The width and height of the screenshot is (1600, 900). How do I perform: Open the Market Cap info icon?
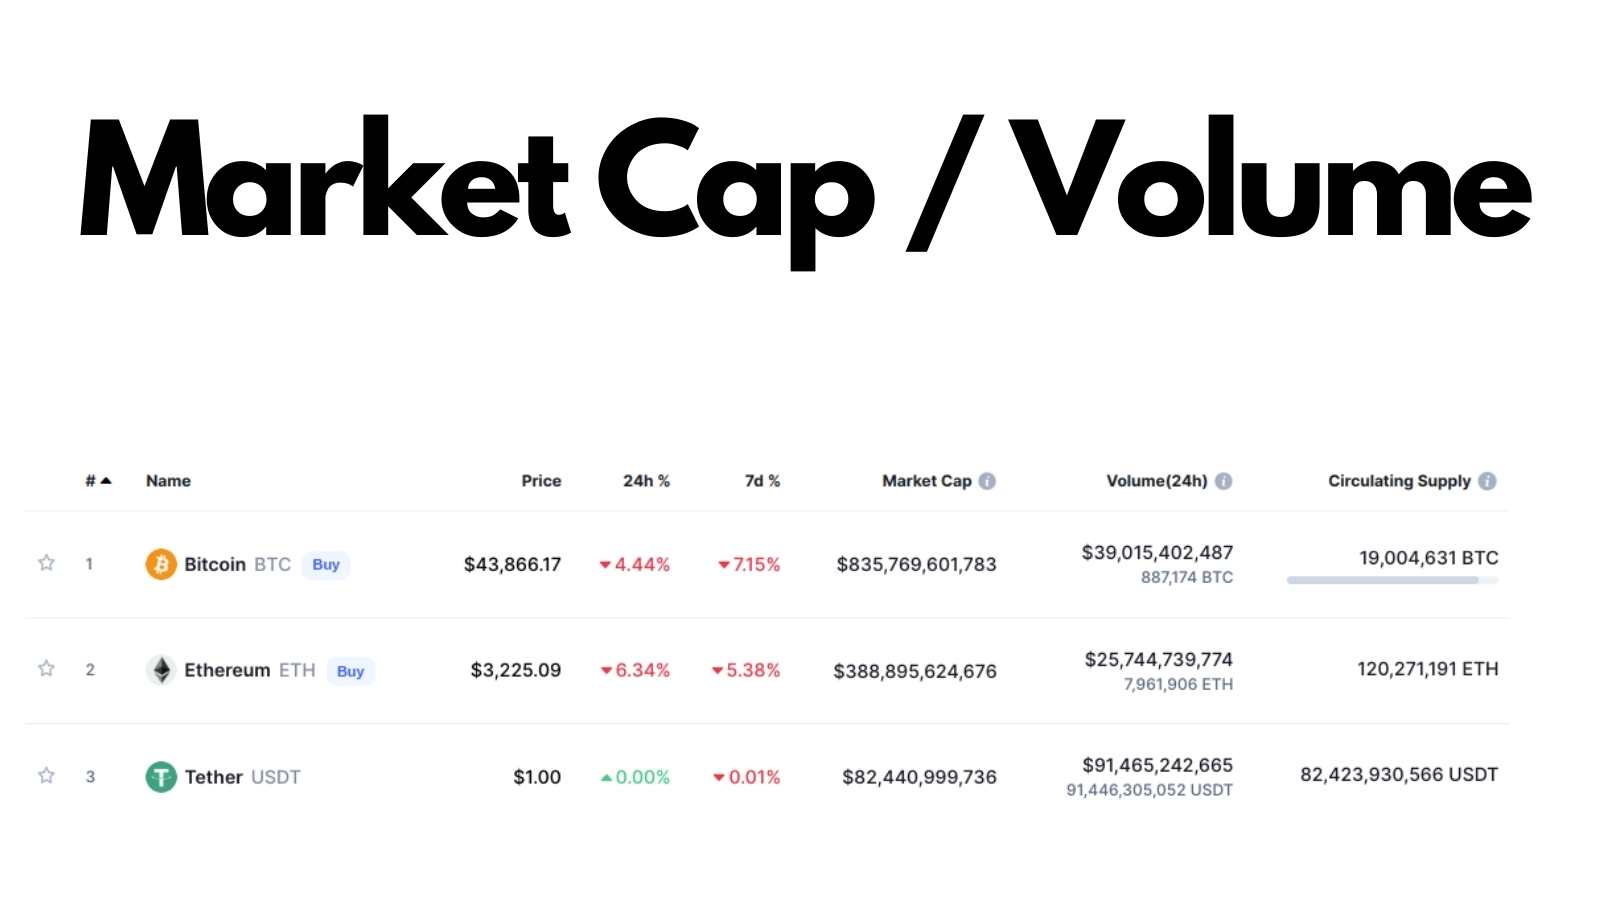point(987,481)
